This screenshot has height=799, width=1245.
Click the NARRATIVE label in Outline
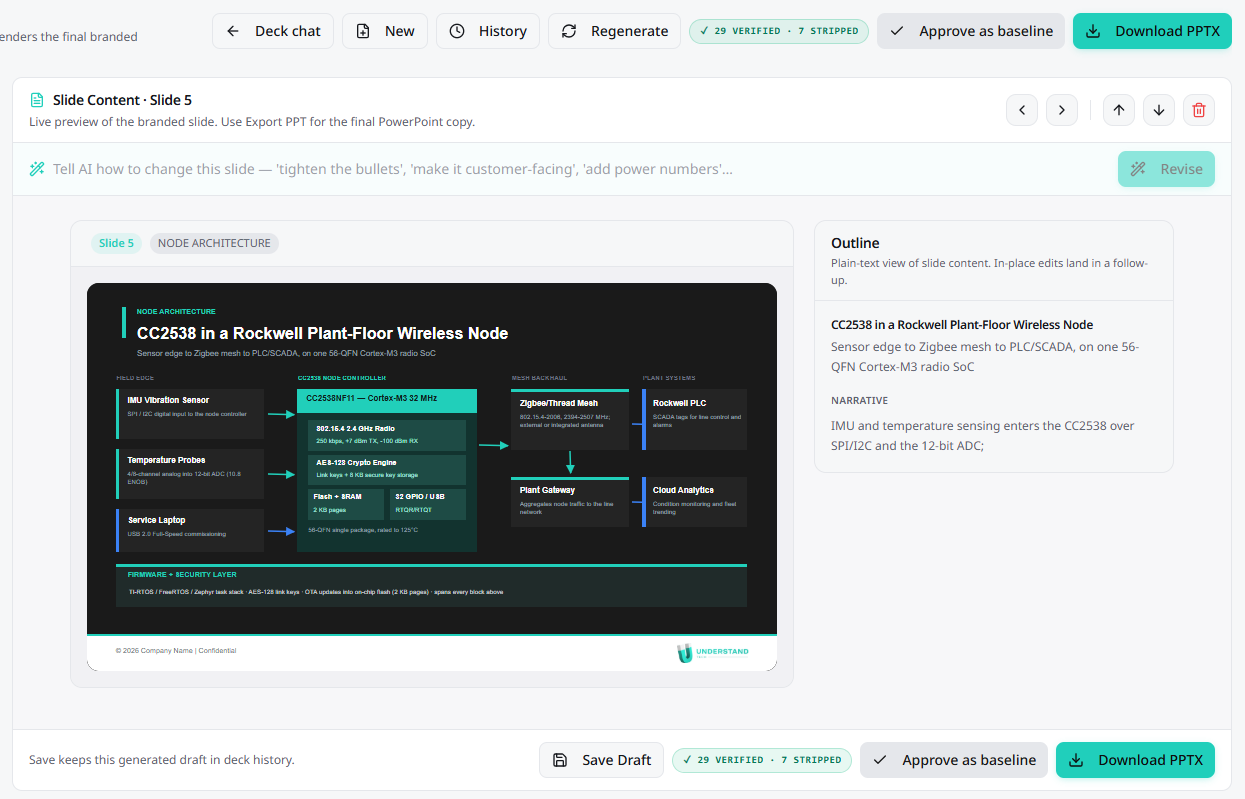point(859,401)
